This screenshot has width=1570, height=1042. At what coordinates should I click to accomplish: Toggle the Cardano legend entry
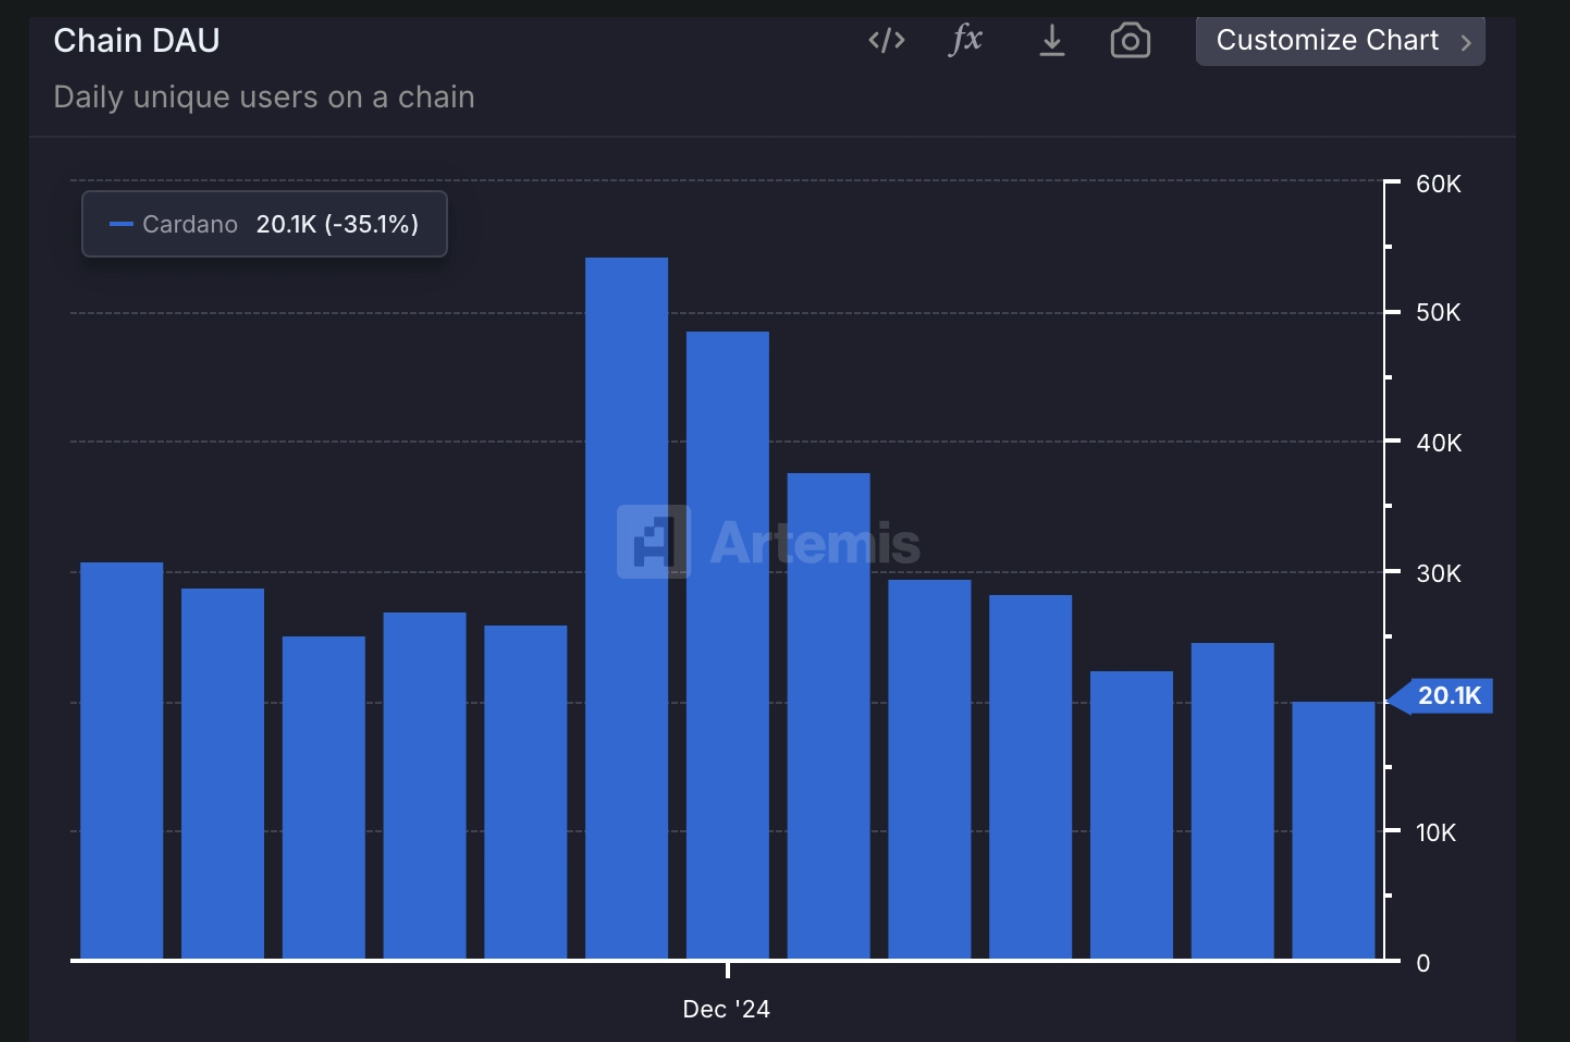264,224
